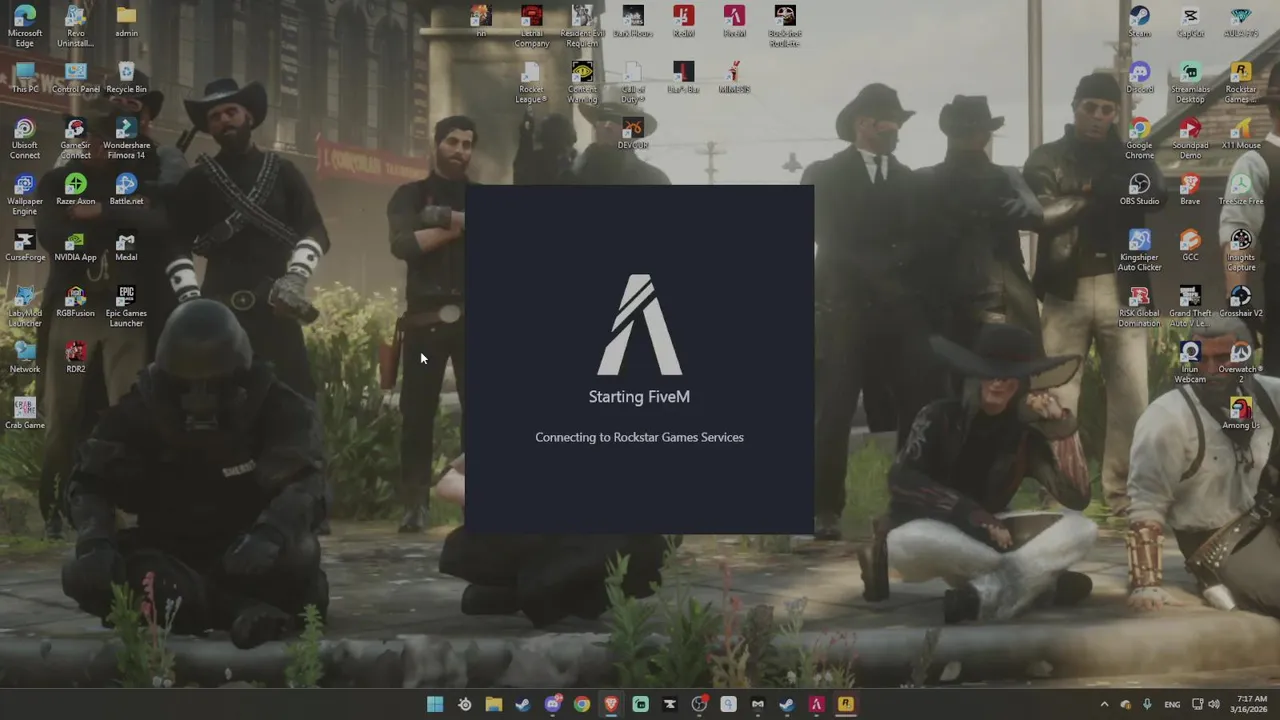Open the ENG language switcher

1172,704
